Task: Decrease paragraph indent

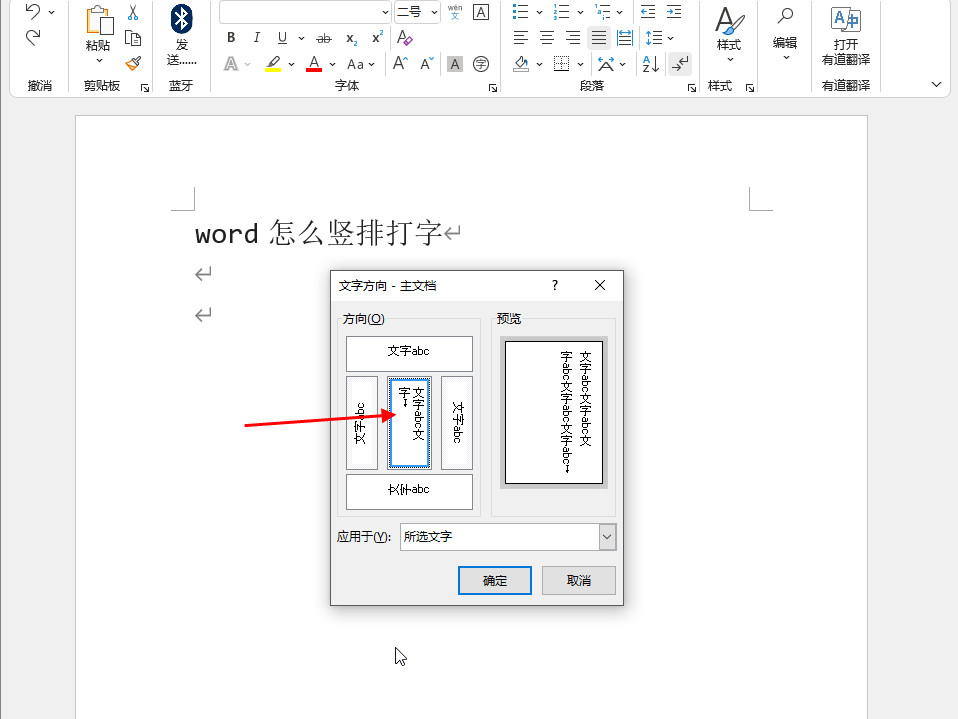Action: pyautogui.click(x=648, y=12)
